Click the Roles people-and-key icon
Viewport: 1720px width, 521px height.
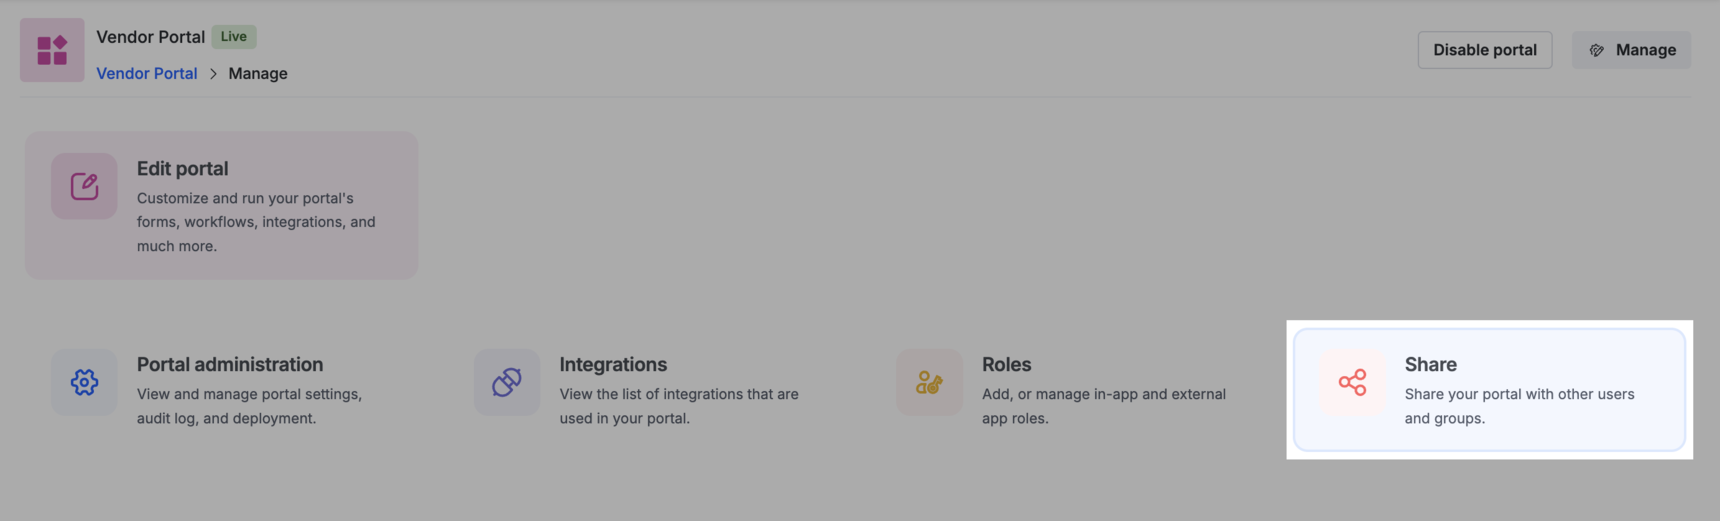[x=929, y=382]
